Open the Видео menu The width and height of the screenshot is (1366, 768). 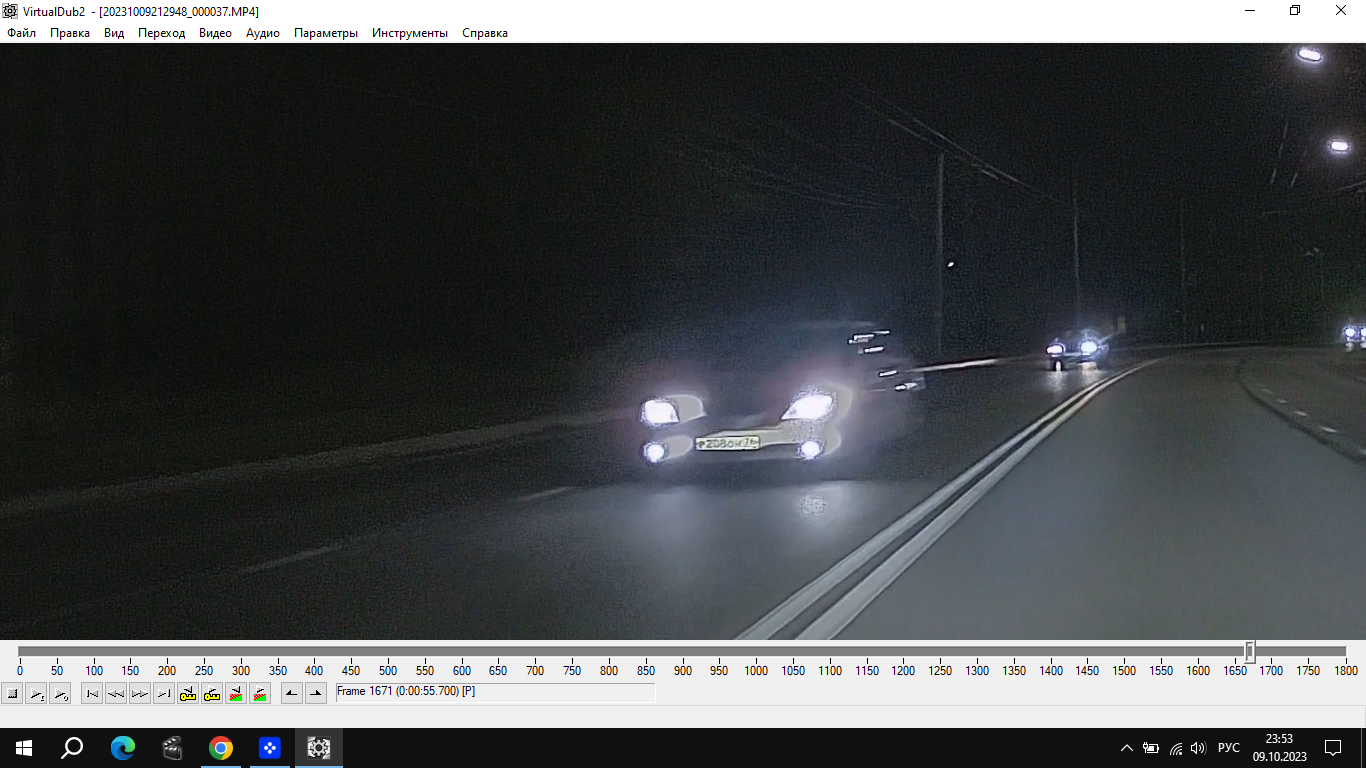(x=215, y=33)
